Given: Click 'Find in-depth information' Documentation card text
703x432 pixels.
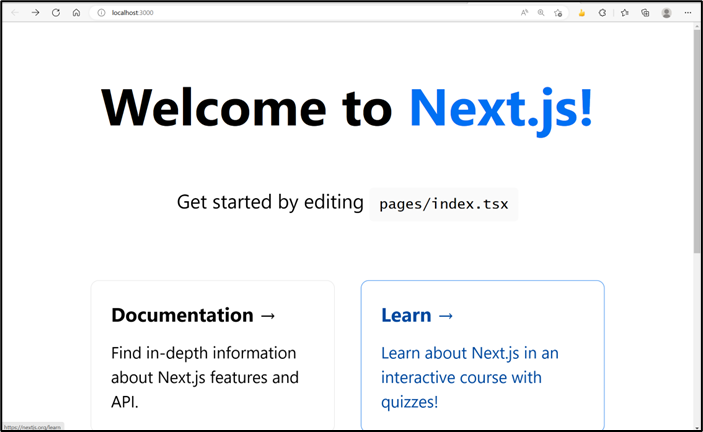Looking at the screenshot, I should tap(204, 353).
